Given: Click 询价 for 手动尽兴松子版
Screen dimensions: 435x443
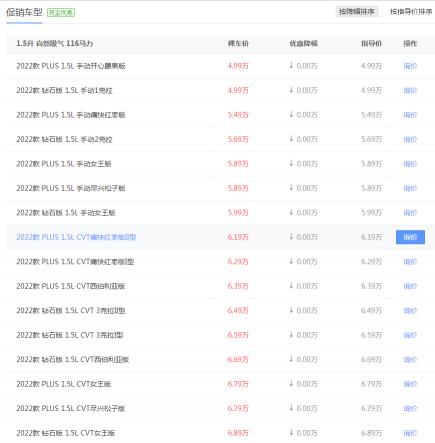Looking at the screenshot, I should pos(410,188).
